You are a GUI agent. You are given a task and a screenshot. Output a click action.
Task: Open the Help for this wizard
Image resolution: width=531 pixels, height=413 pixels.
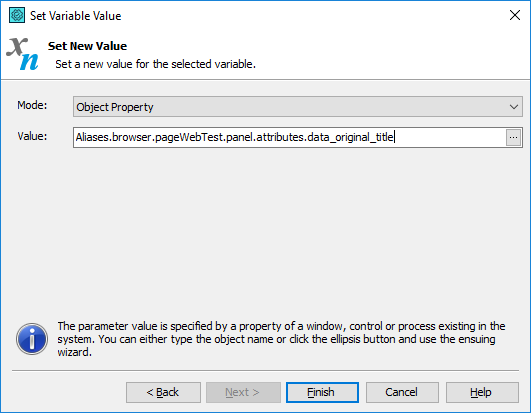point(482,392)
